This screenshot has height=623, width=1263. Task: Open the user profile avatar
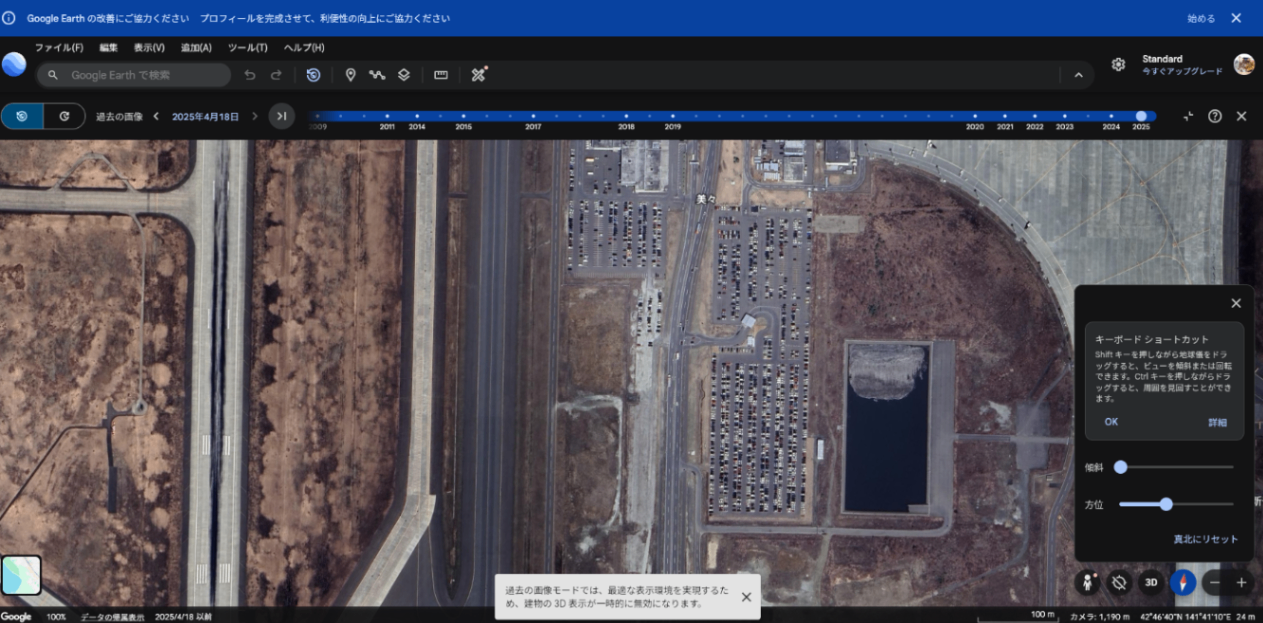tap(1244, 64)
